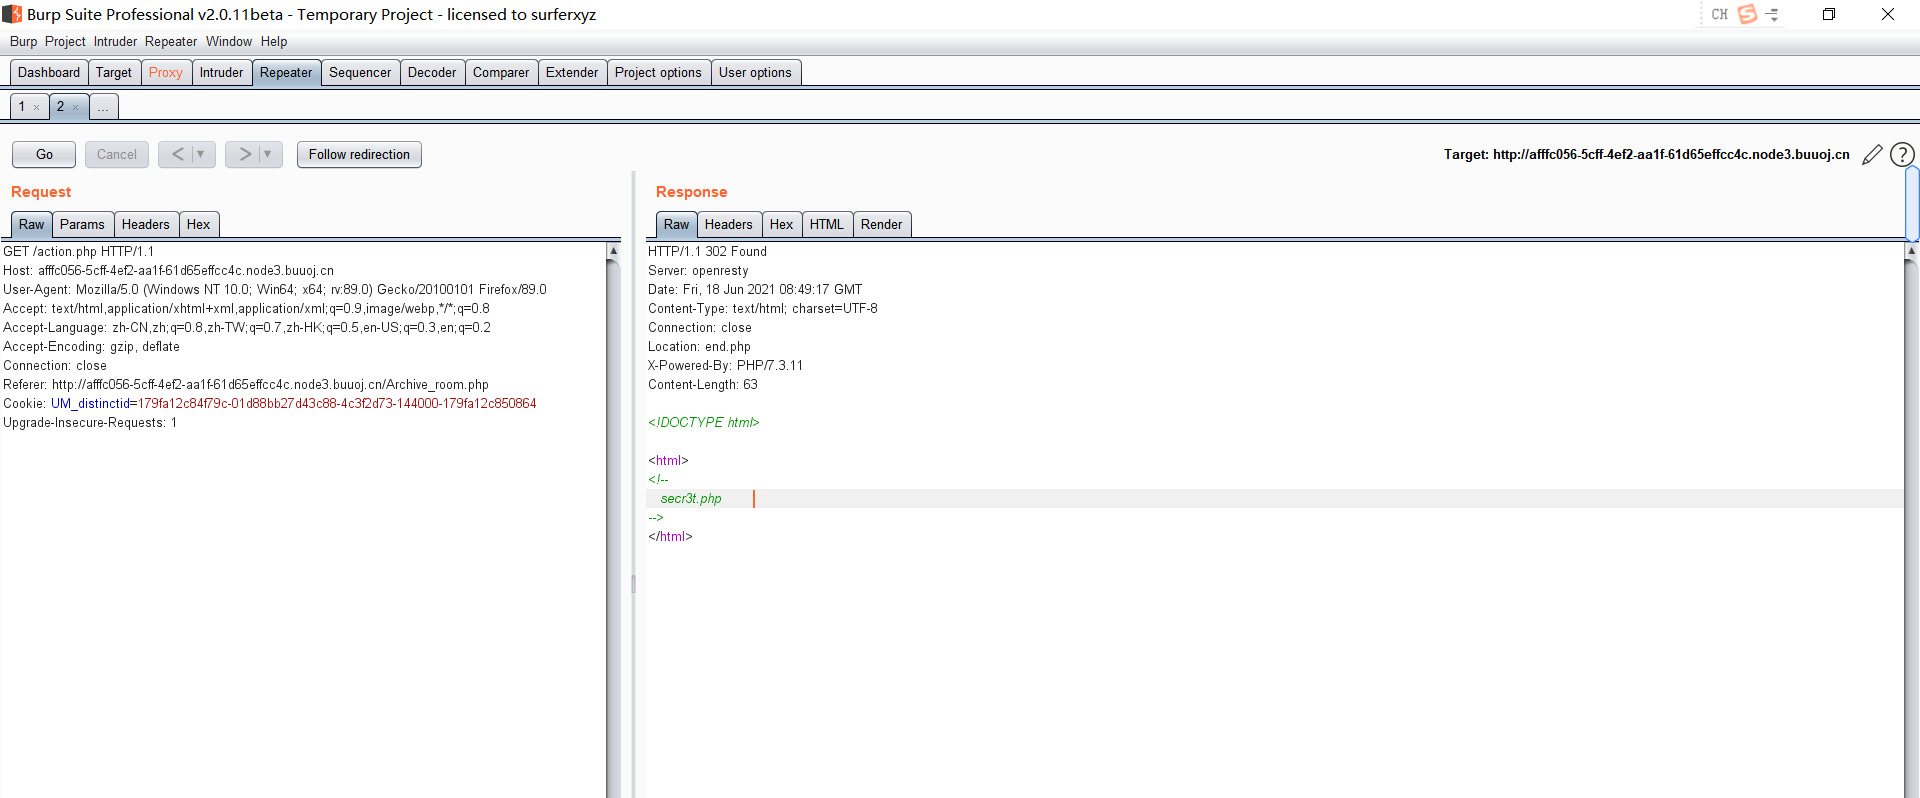Switch to the Decoder tab

[432, 72]
